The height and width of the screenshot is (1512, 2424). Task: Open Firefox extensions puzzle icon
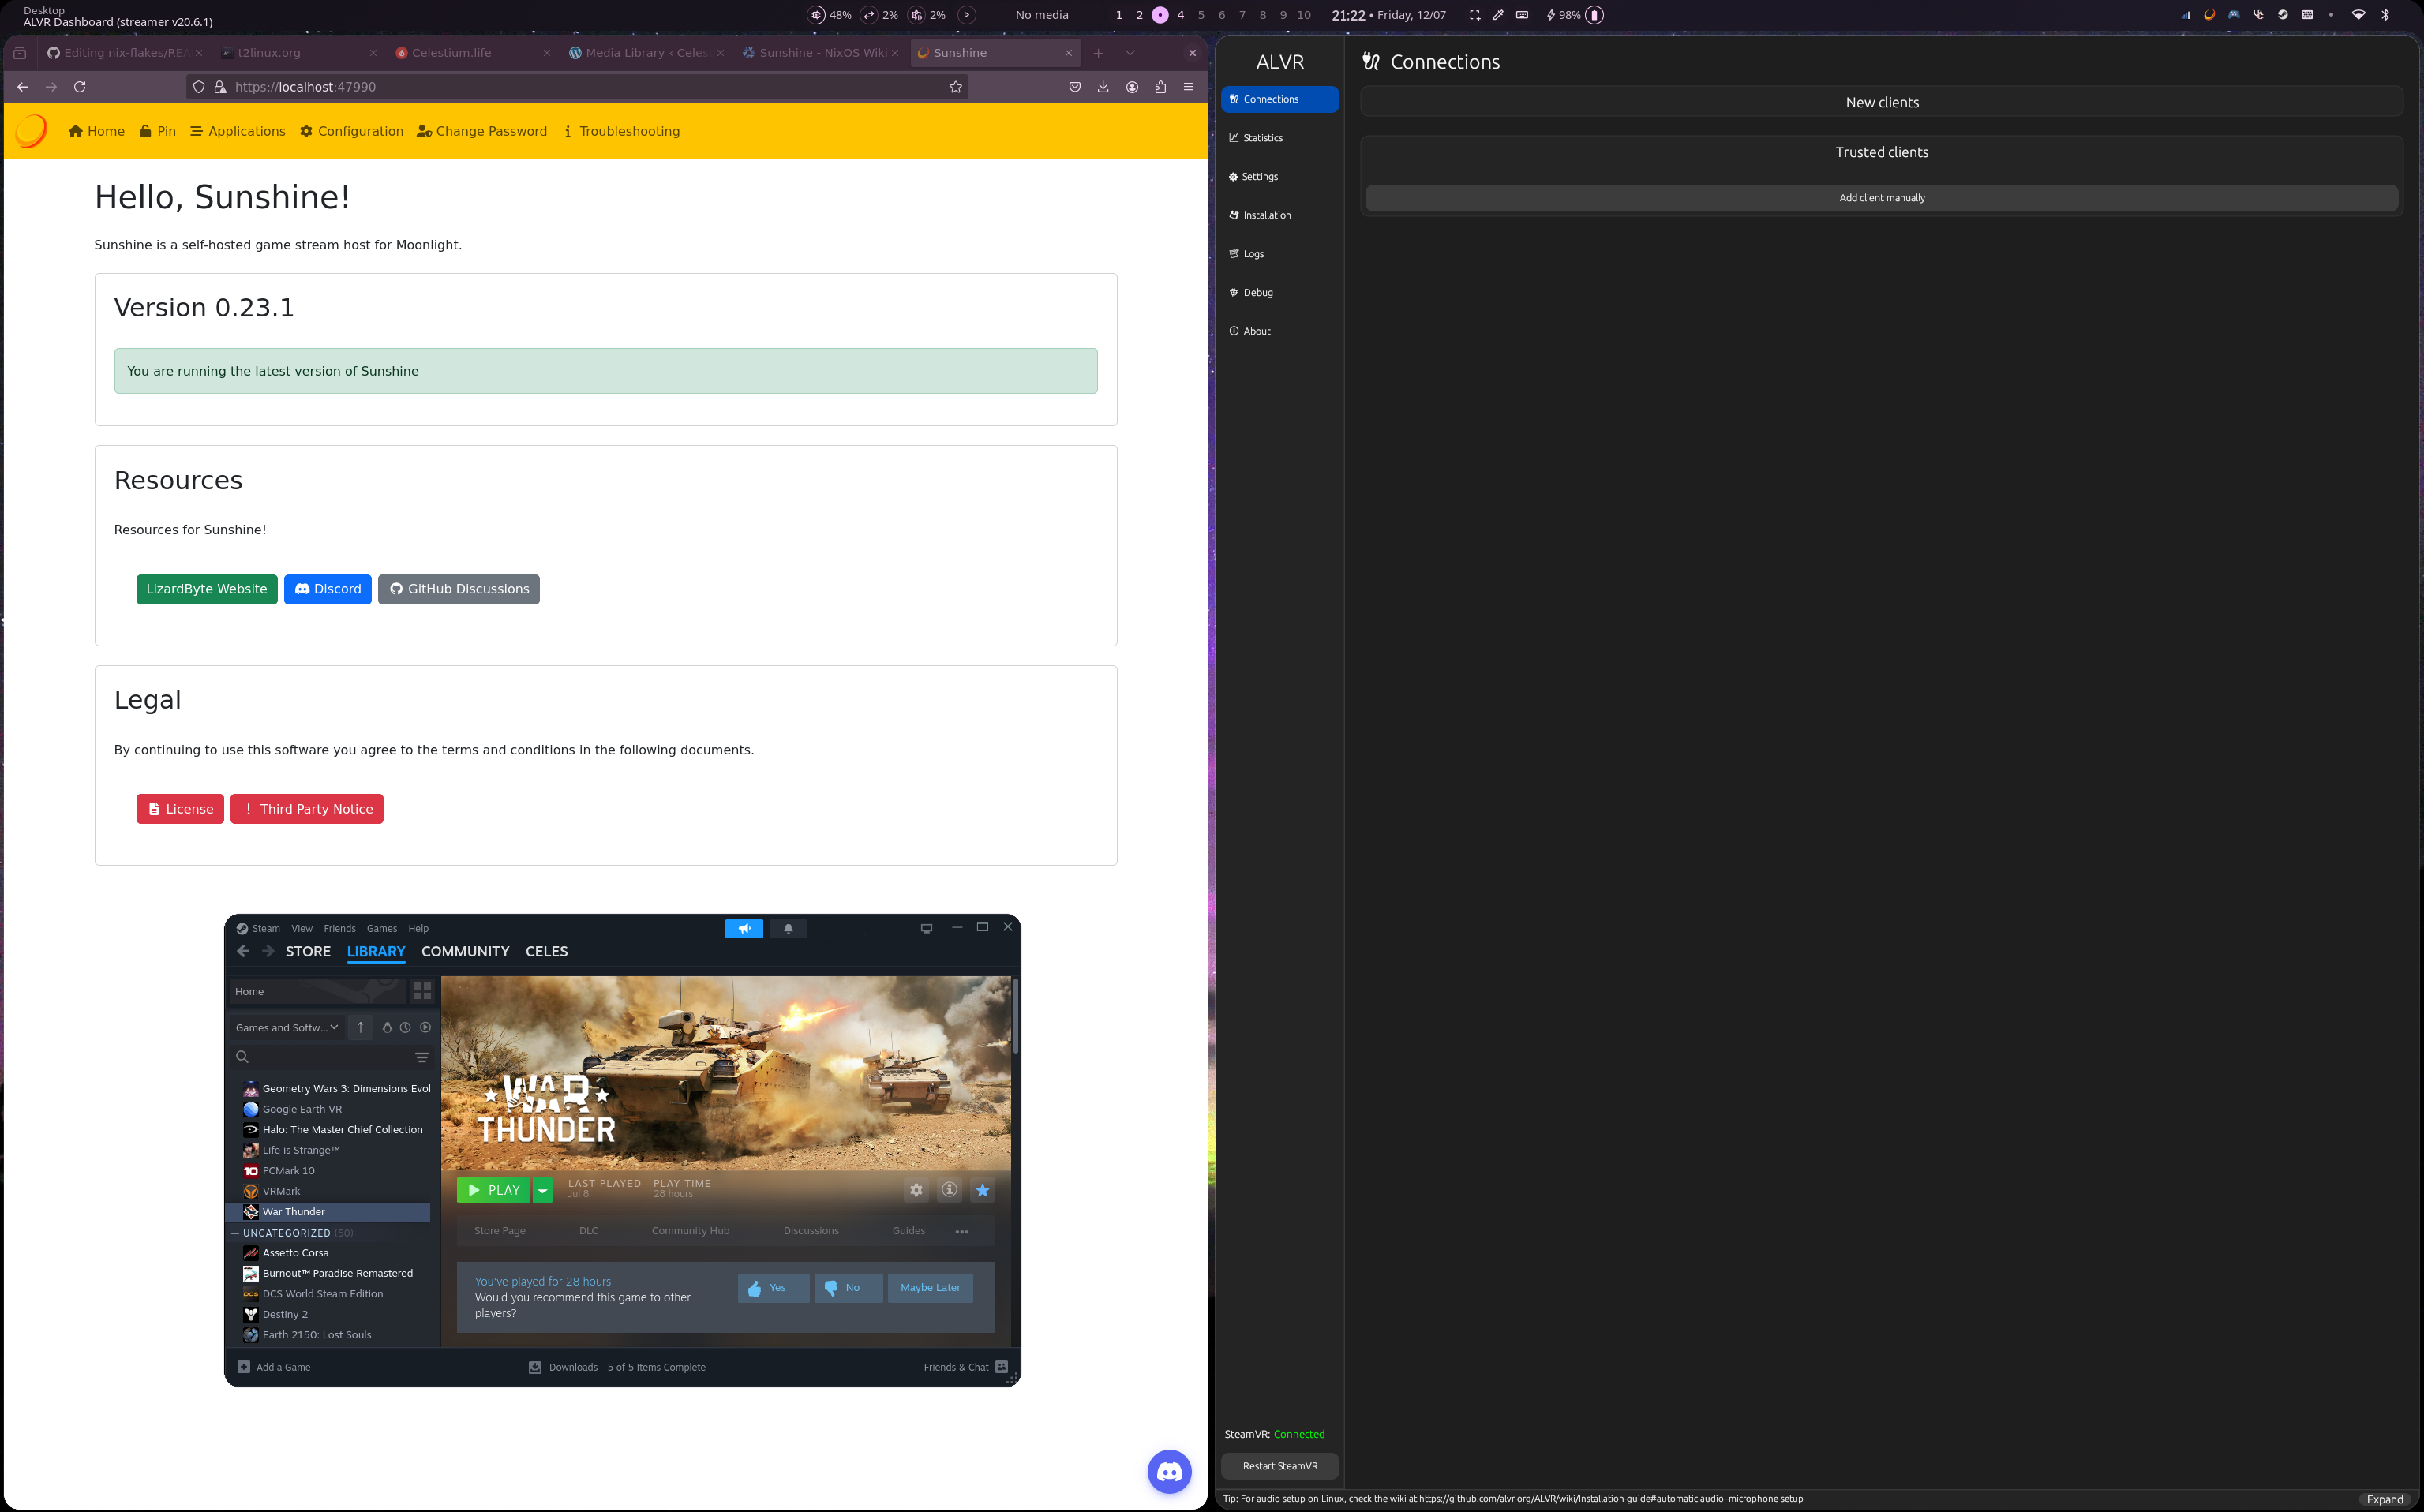pos(1160,87)
